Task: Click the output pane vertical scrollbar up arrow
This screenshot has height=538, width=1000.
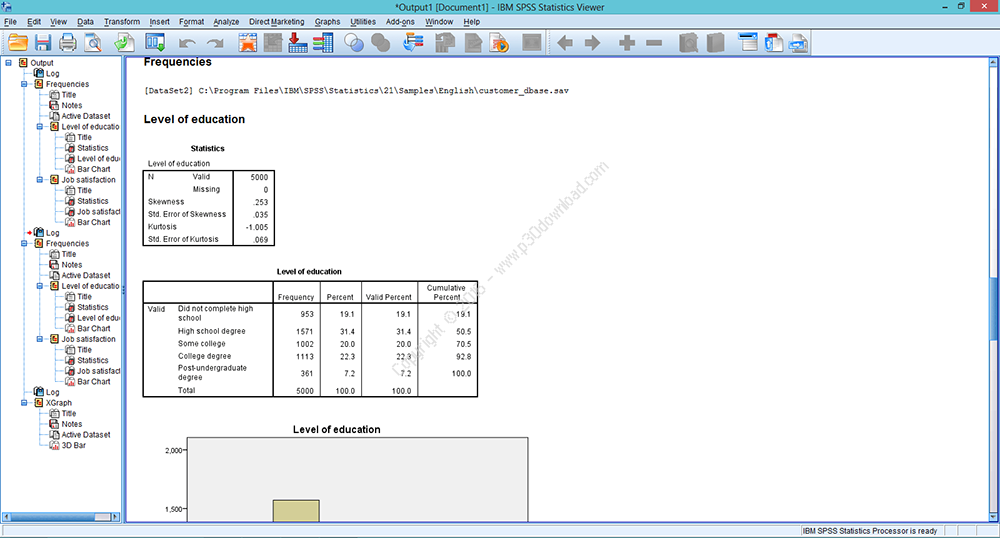Action: [x=993, y=62]
